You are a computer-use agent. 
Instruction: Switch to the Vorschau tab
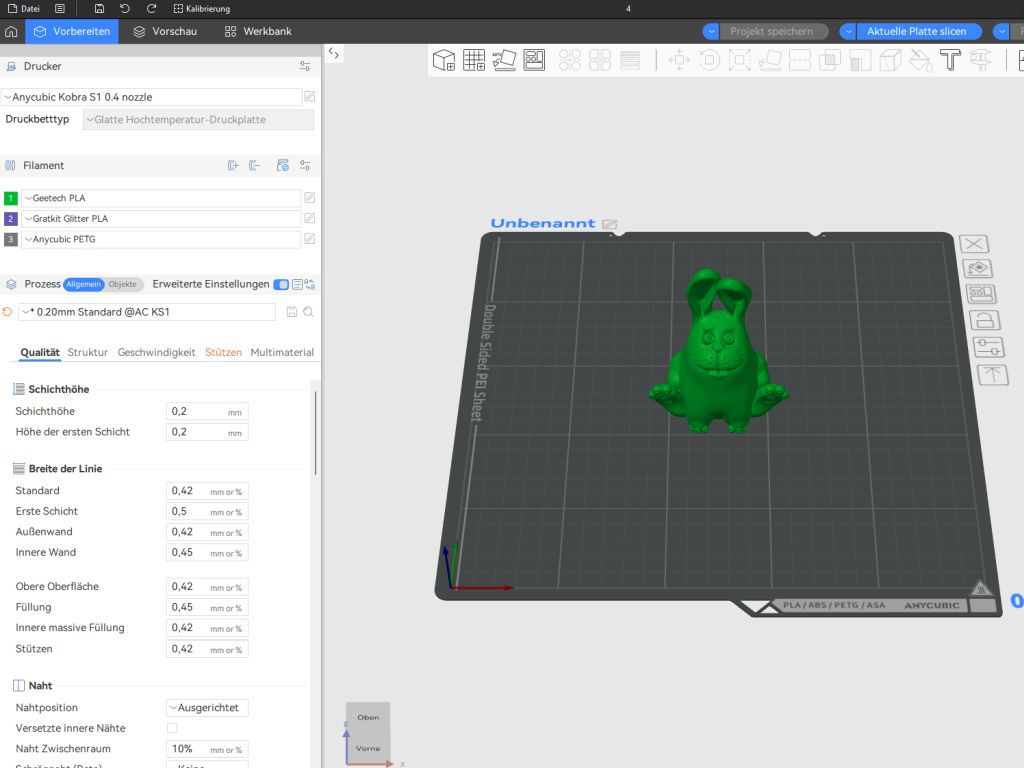tap(165, 31)
